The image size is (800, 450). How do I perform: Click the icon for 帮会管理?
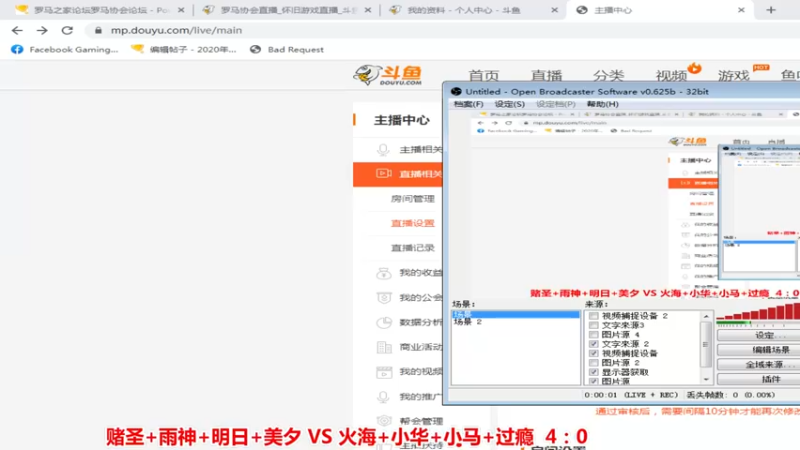tap(384, 421)
